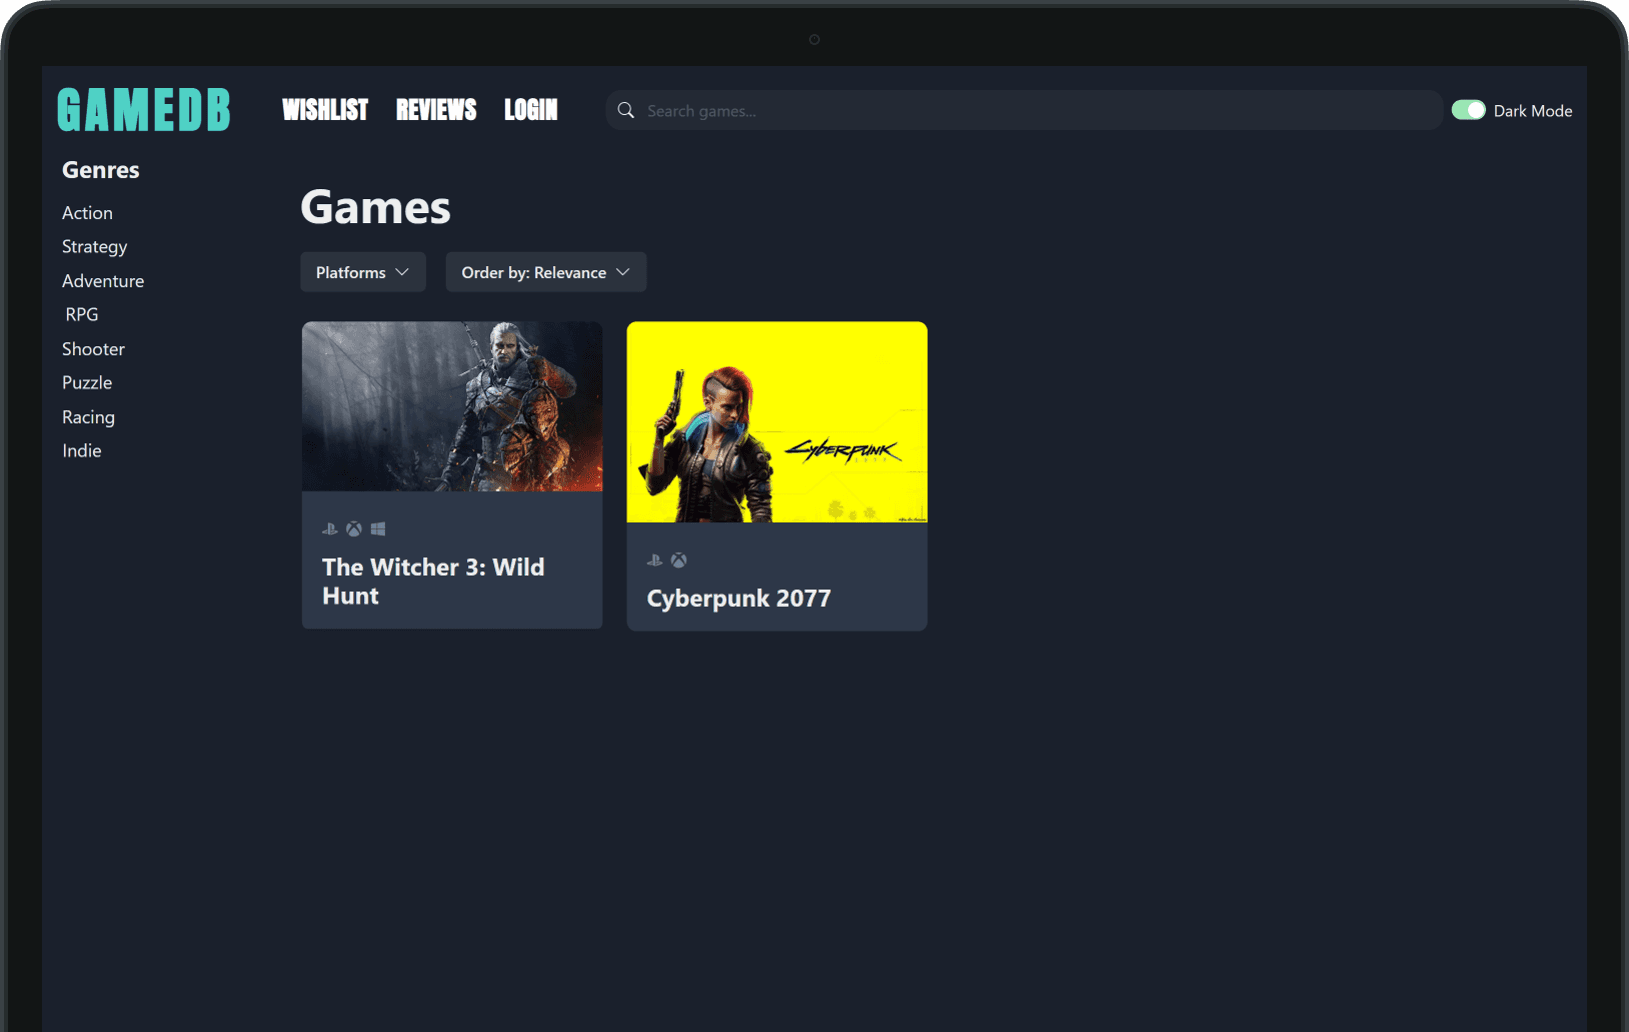
Task: Click the GAMEDB logo
Action: [144, 110]
